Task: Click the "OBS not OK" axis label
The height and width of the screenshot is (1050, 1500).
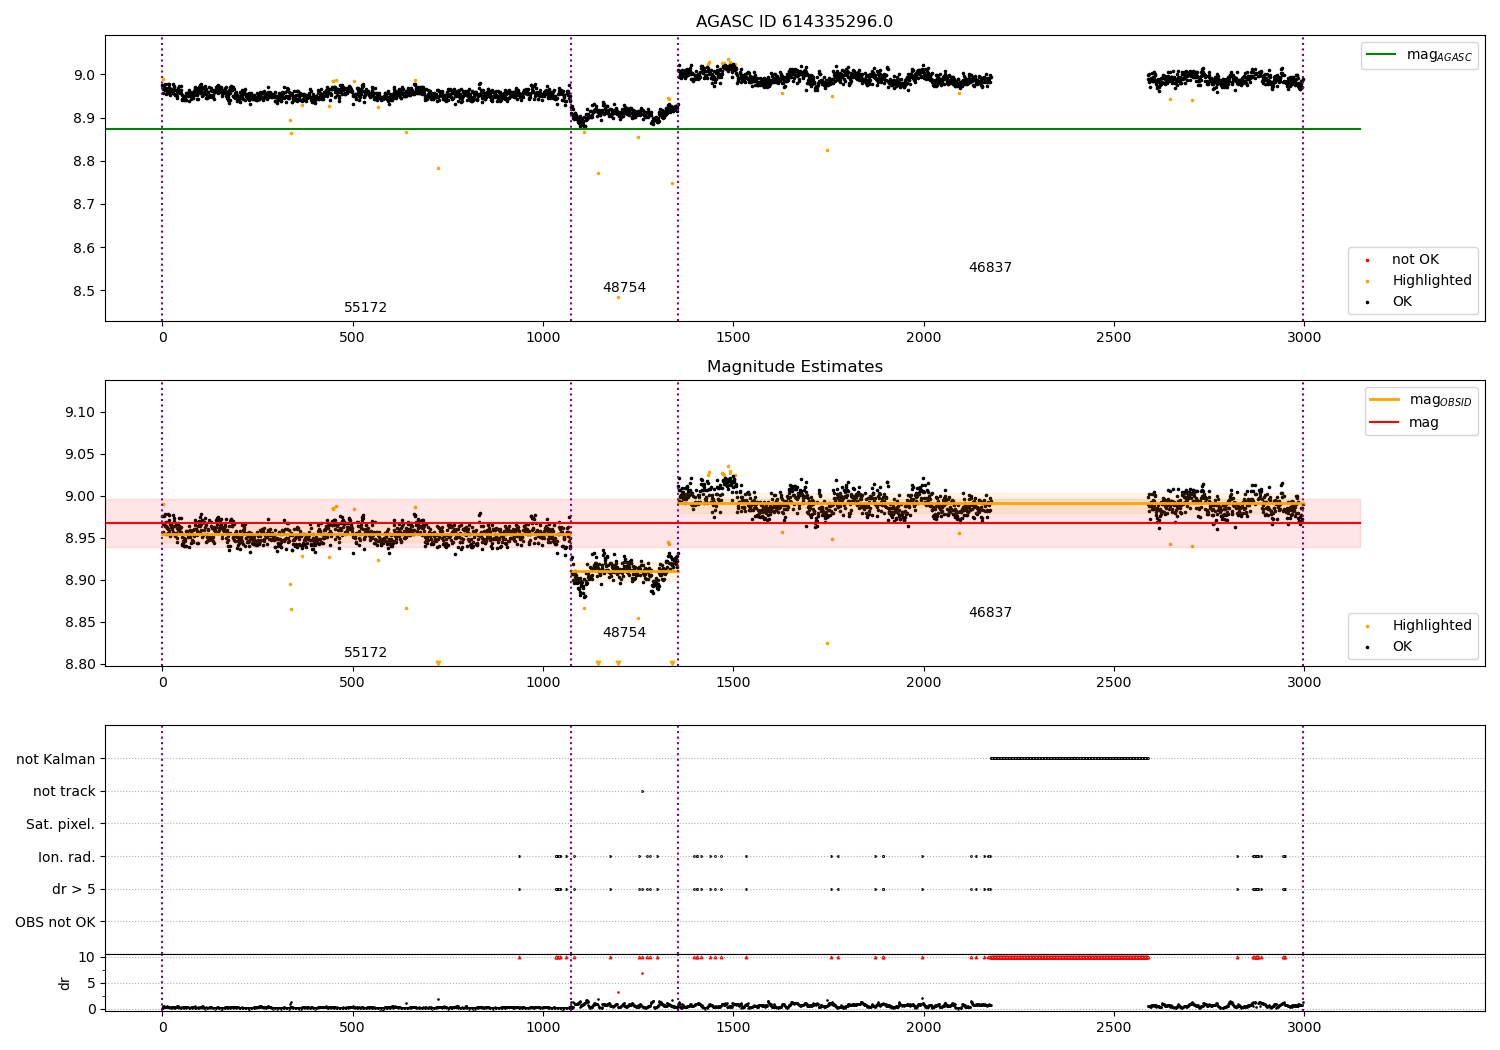Action: coord(56,922)
